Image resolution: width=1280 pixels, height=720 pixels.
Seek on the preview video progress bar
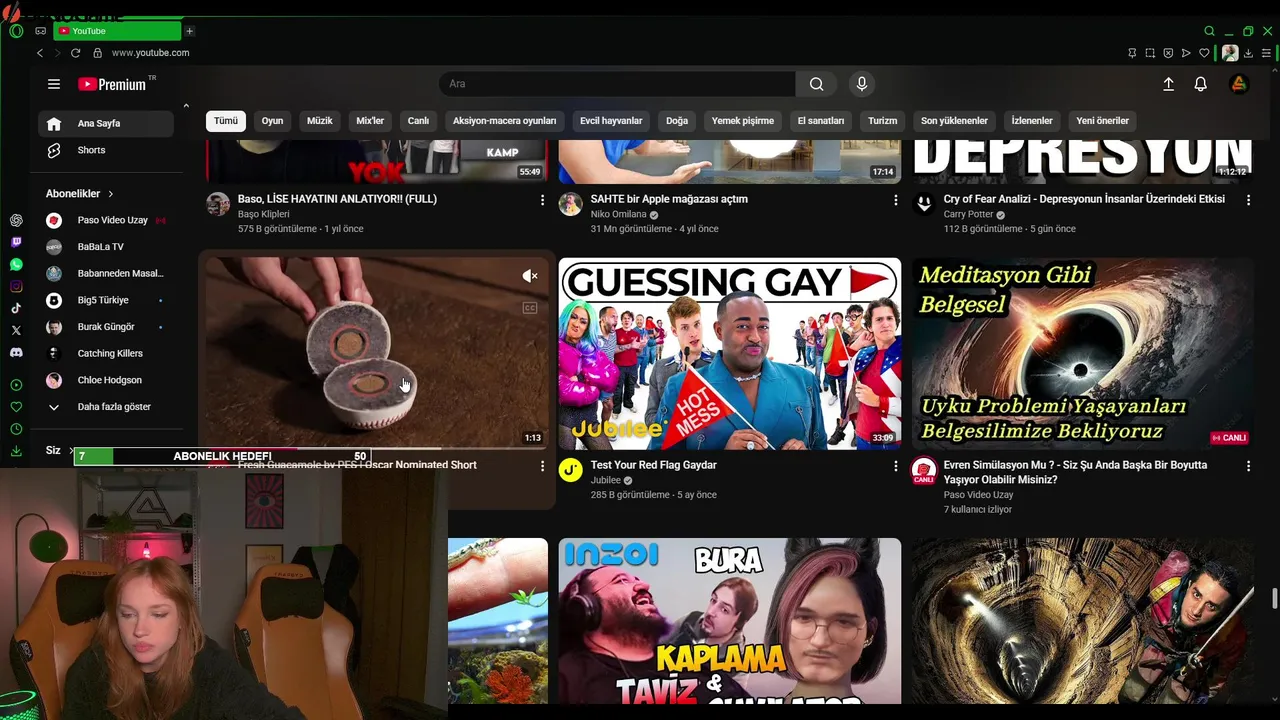[377, 449]
